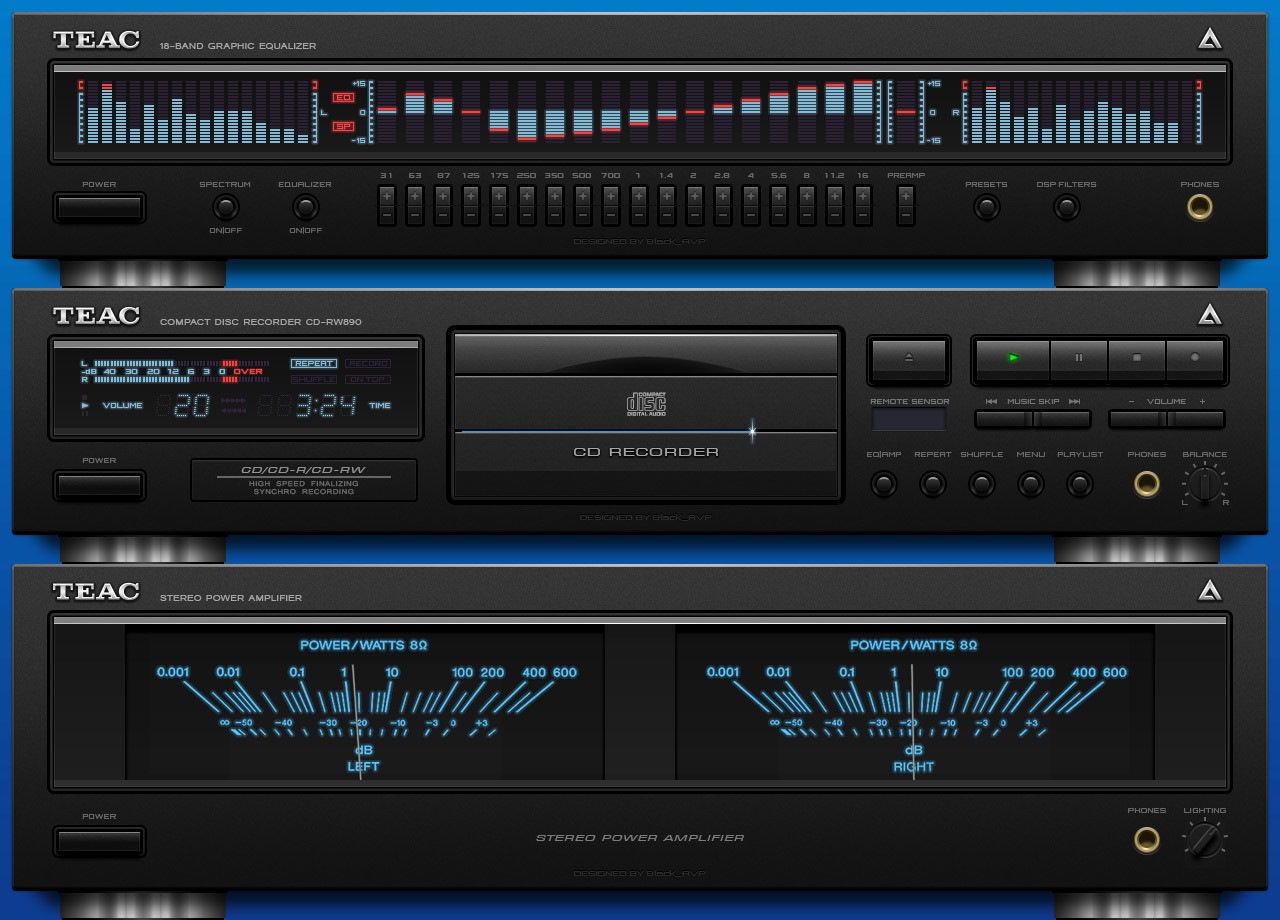
Task: Click the red SP indicator in the equalizer display
Action: [x=343, y=127]
